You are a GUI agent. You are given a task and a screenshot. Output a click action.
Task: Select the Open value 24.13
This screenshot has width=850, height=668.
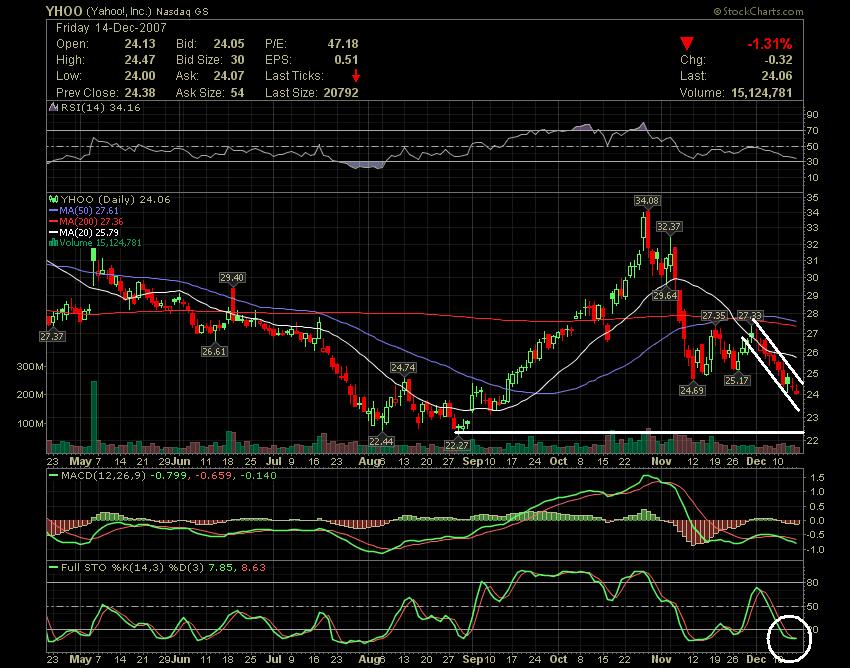[x=140, y=44]
